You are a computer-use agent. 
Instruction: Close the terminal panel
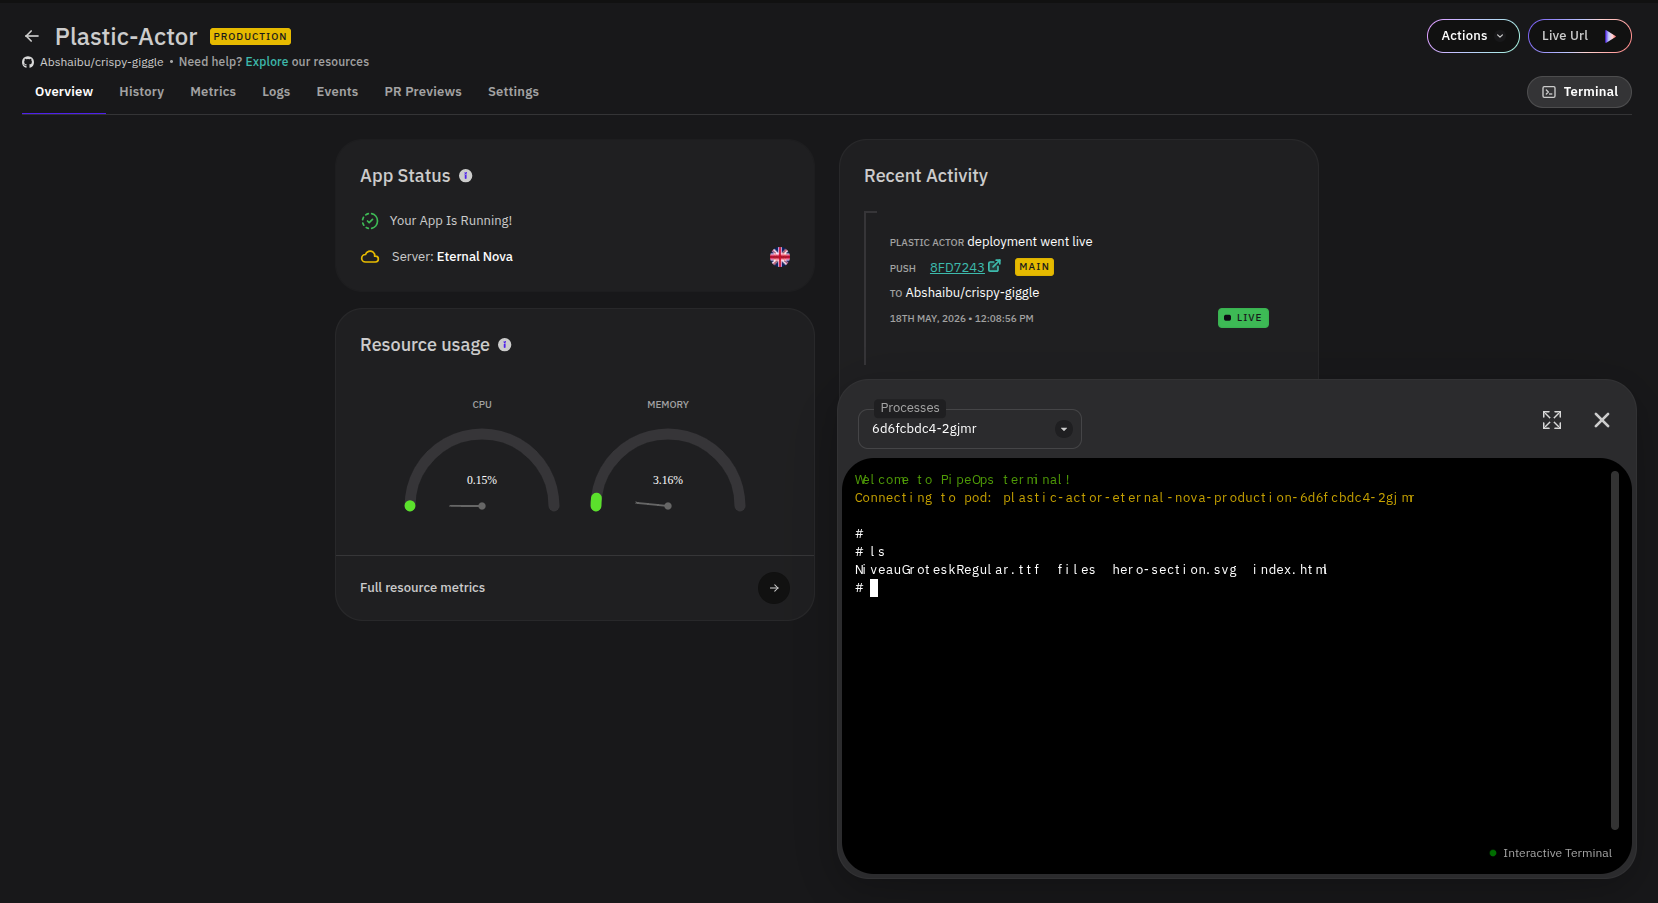pyautogui.click(x=1602, y=420)
